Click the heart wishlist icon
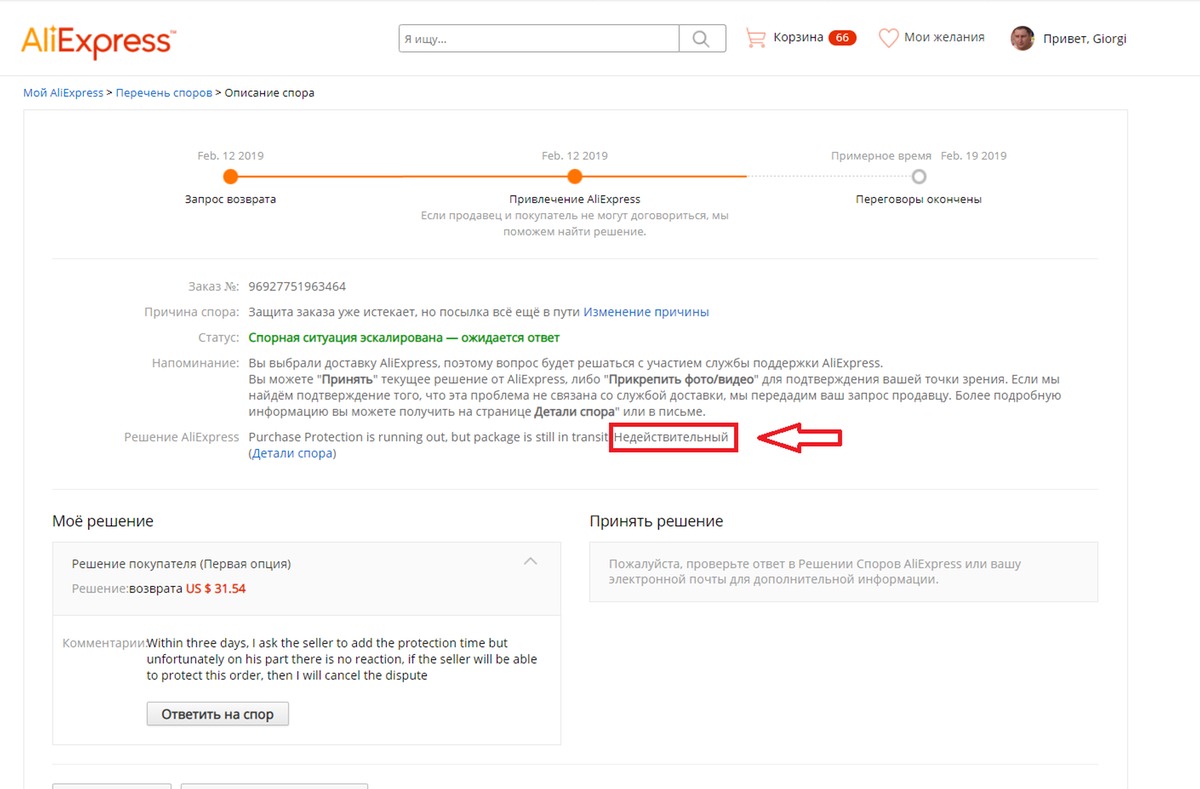 click(x=888, y=38)
